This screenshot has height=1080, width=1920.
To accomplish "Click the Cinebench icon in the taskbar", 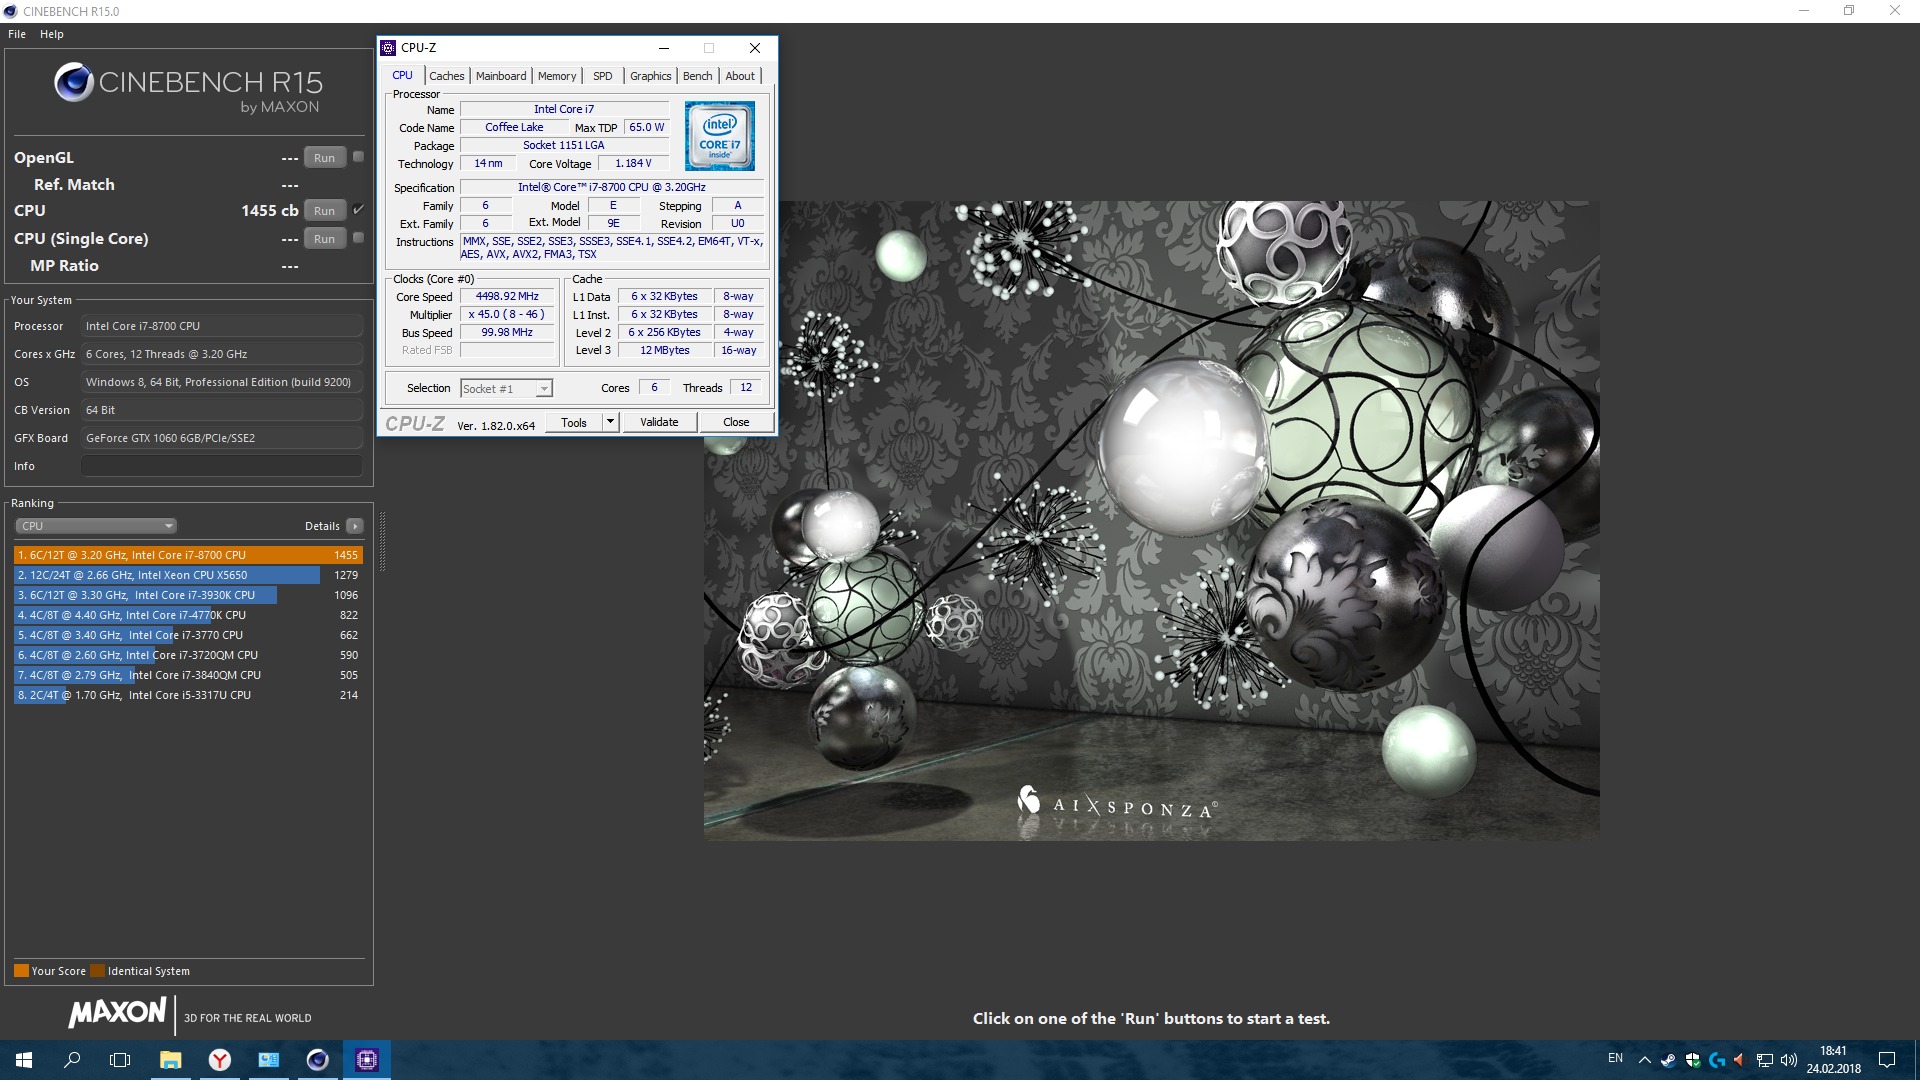I will 317,1060.
